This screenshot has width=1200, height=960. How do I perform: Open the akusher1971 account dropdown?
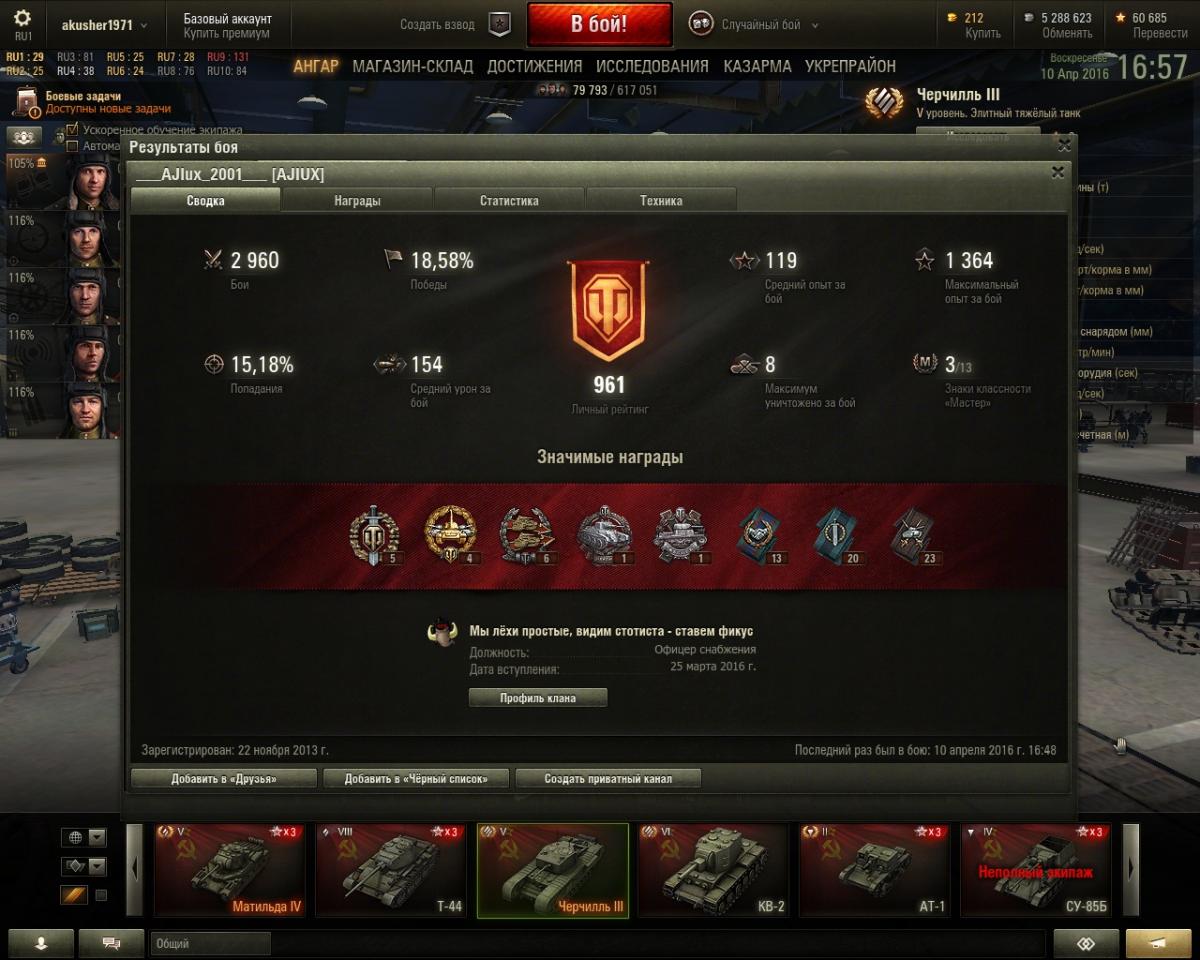pyautogui.click(x=105, y=25)
